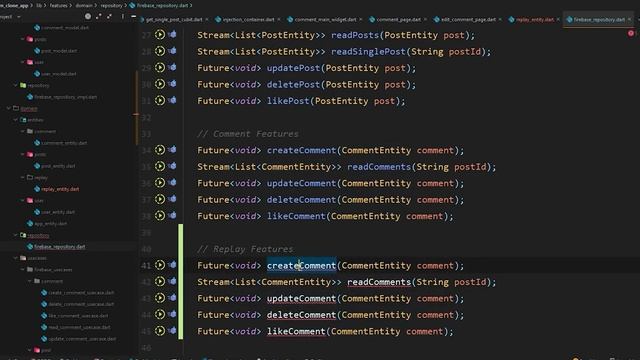Click underlined likeComment on line 45

click(x=296, y=331)
